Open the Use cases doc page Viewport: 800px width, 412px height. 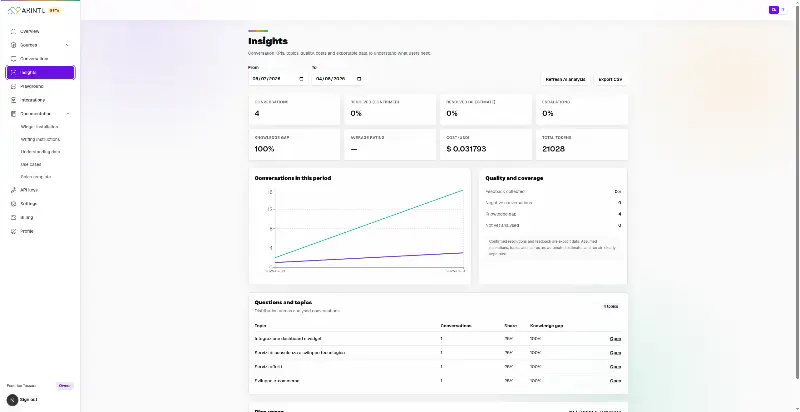31,164
